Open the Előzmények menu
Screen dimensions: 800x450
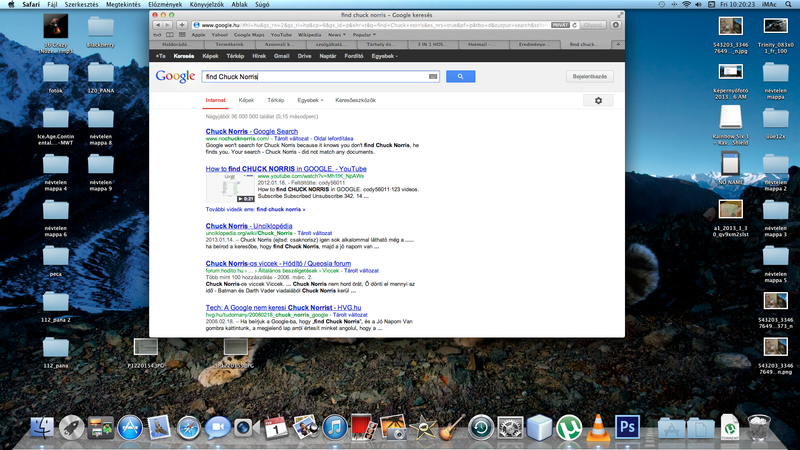tap(165, 4)
